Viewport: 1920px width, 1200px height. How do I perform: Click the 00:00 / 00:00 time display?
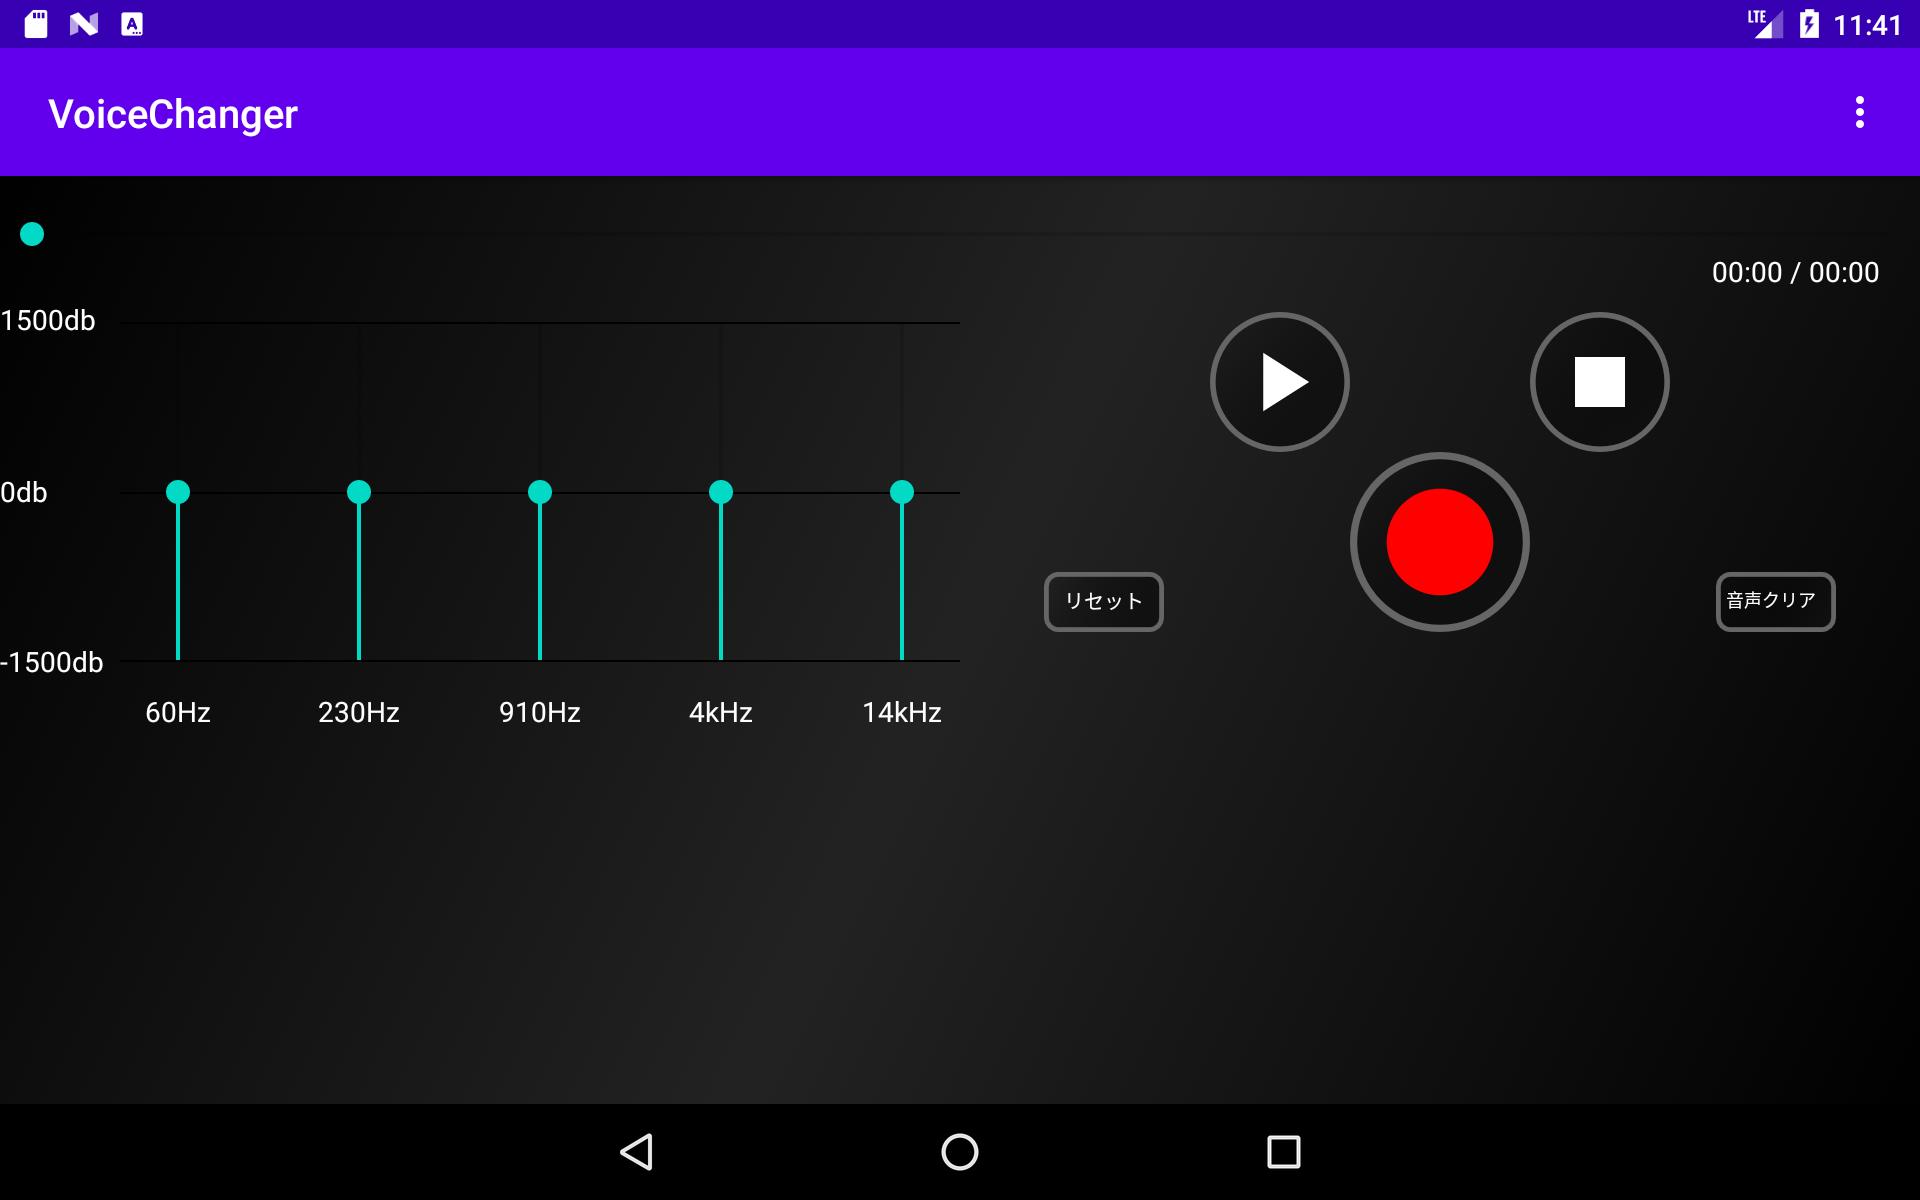point(1795,272)
